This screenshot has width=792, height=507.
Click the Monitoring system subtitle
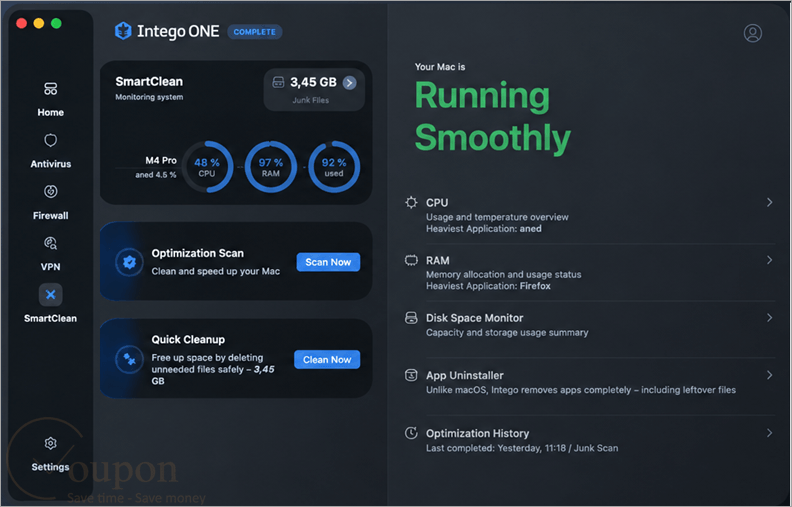(x=149, y=97)
